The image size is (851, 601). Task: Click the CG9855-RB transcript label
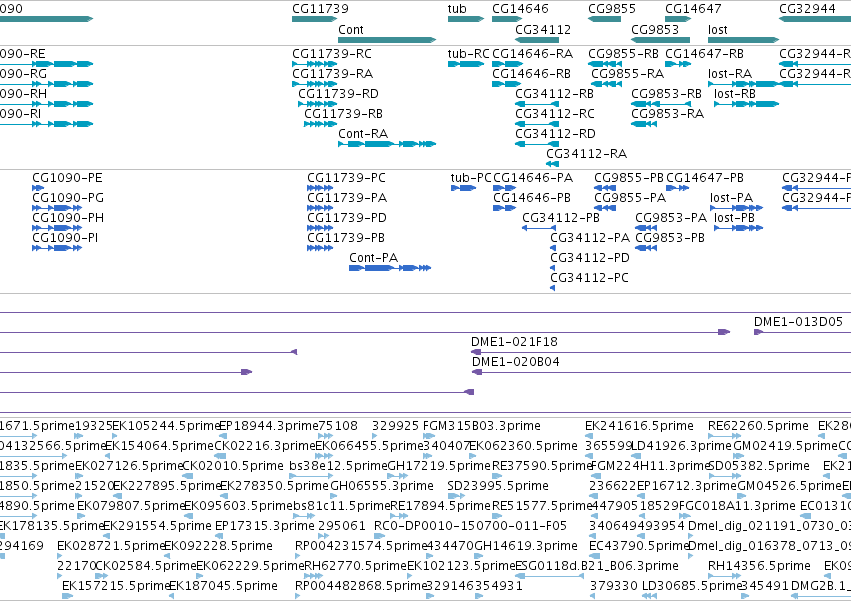coord(623,54)
